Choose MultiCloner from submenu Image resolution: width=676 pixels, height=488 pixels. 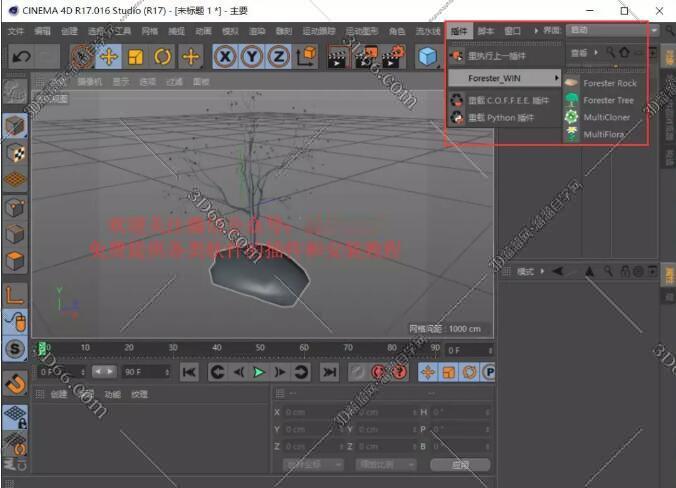click(x=604, y=117)
